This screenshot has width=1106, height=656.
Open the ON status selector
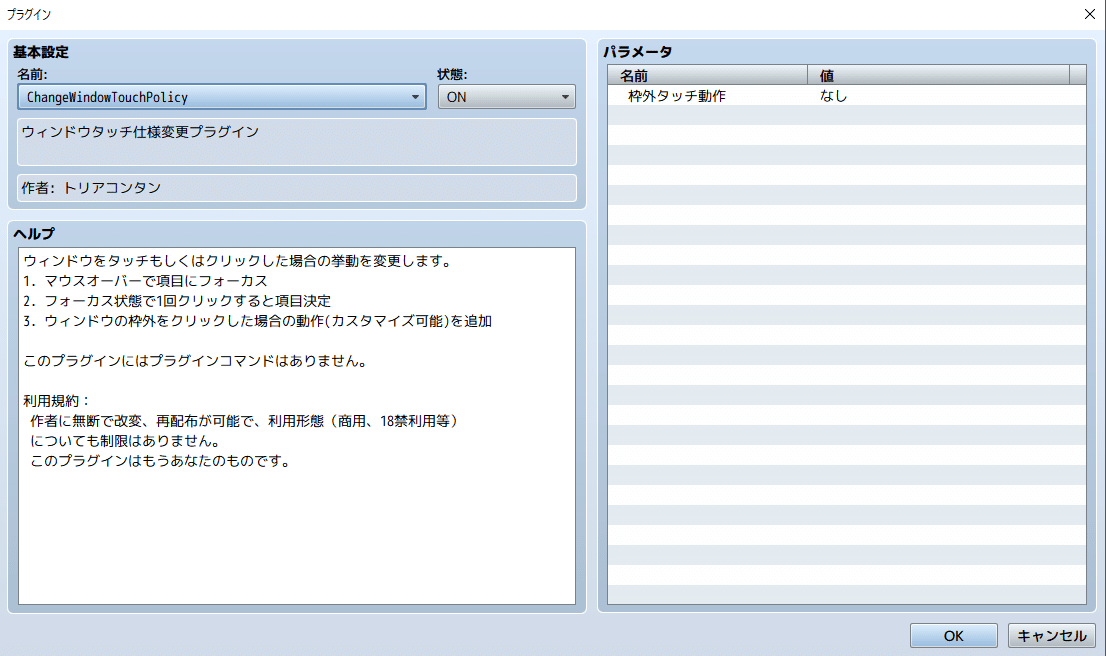(567, 96)
